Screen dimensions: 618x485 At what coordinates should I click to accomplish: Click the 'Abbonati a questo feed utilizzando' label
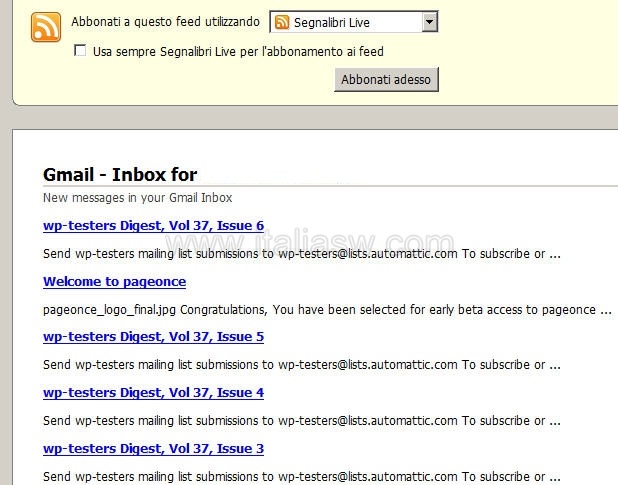[x=166, y=22]
